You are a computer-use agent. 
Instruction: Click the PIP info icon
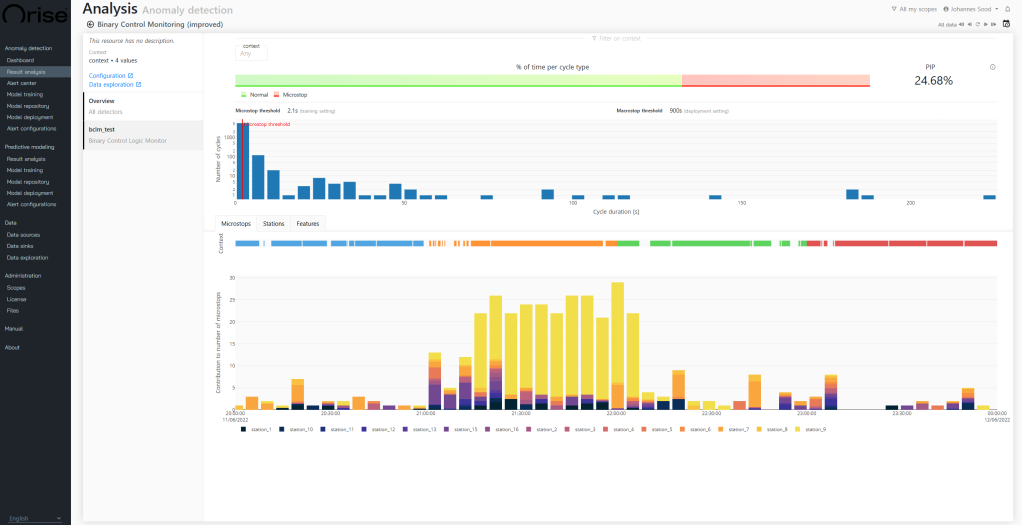992,67
